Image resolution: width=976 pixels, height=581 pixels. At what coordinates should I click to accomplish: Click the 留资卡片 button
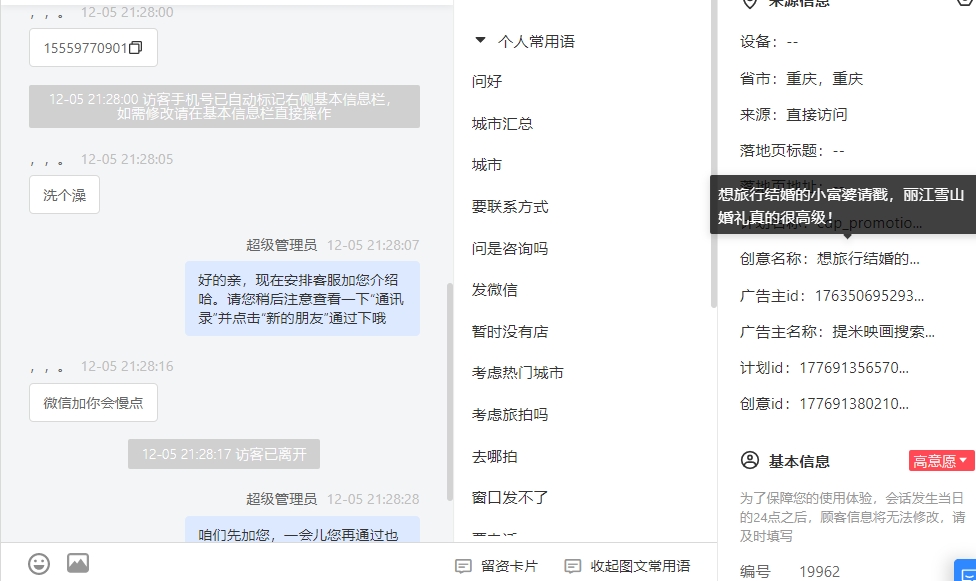click(497, 566)
